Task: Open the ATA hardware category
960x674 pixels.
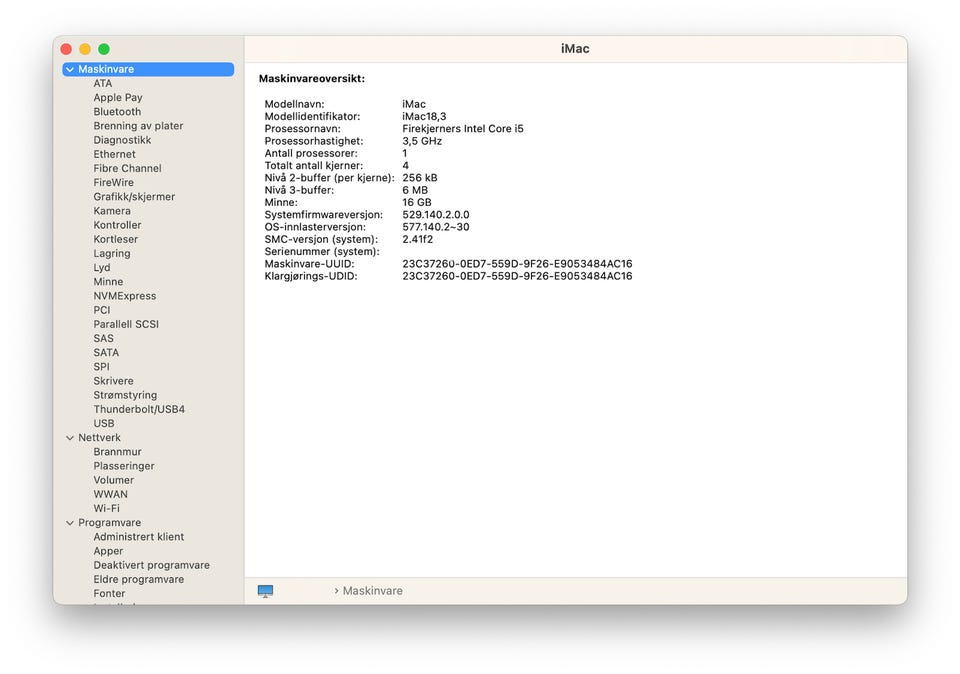Action: coord(103,83)
